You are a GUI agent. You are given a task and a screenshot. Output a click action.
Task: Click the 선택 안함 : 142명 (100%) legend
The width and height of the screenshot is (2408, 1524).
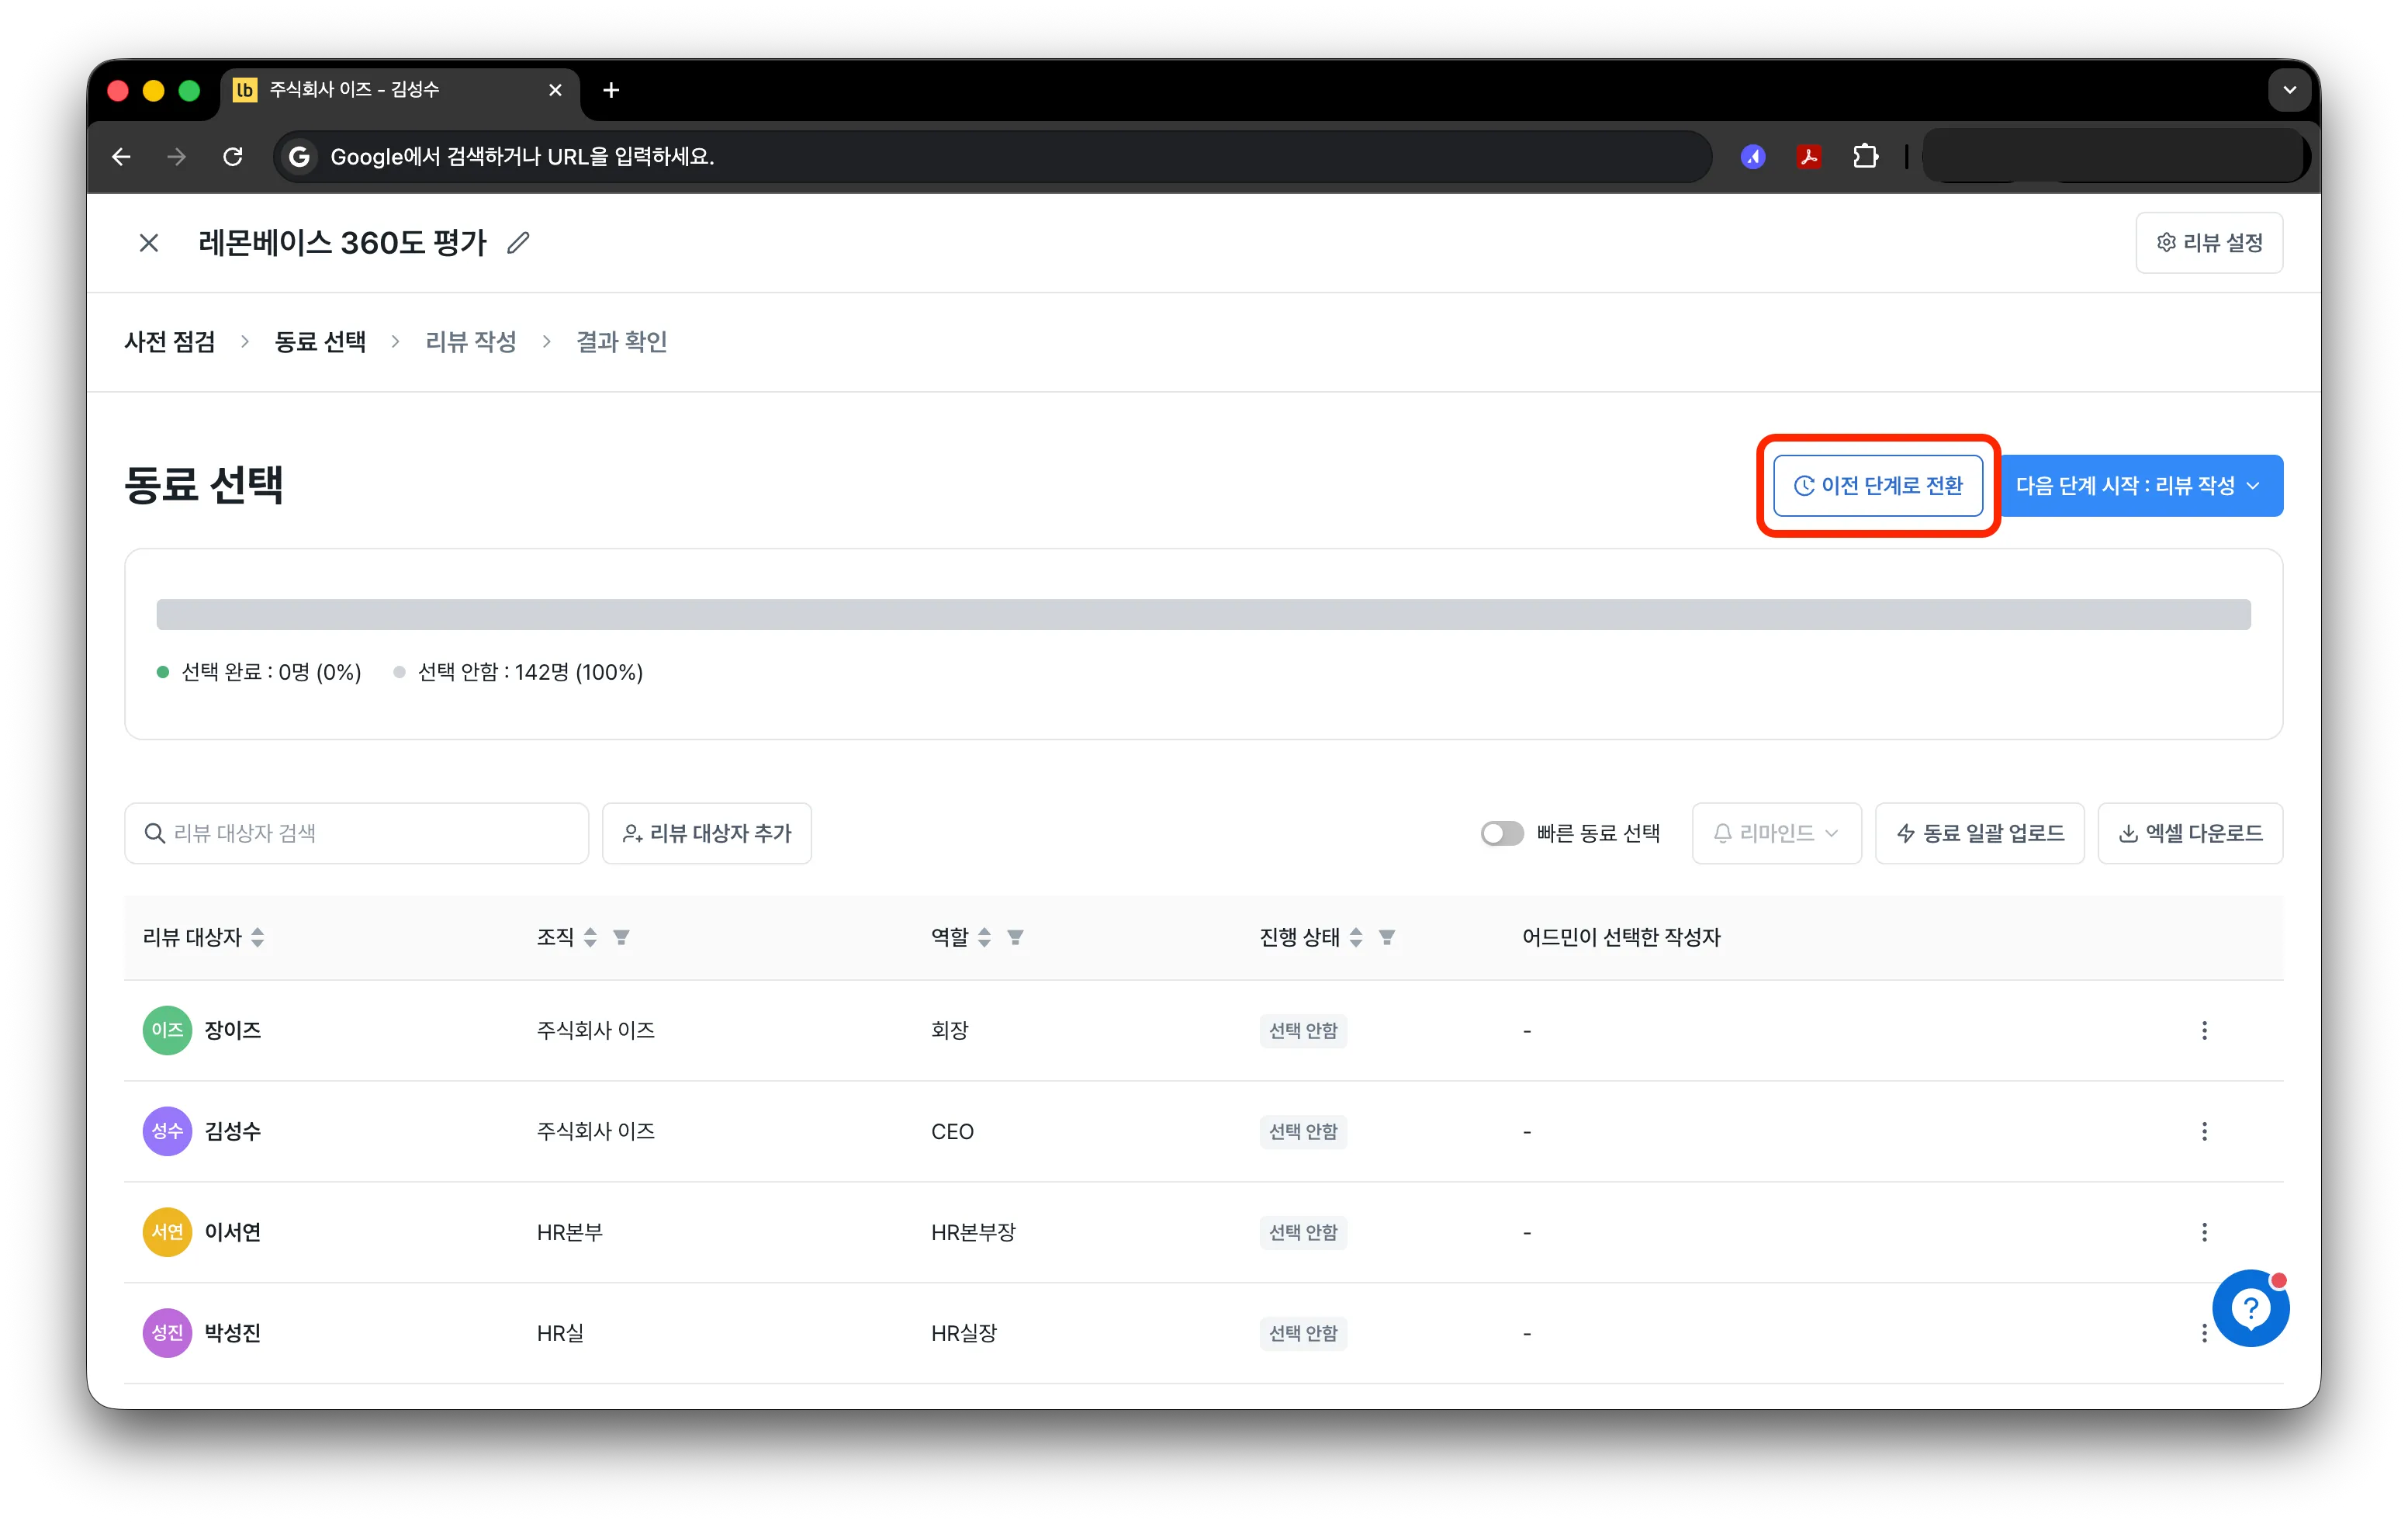pos(518,673)
